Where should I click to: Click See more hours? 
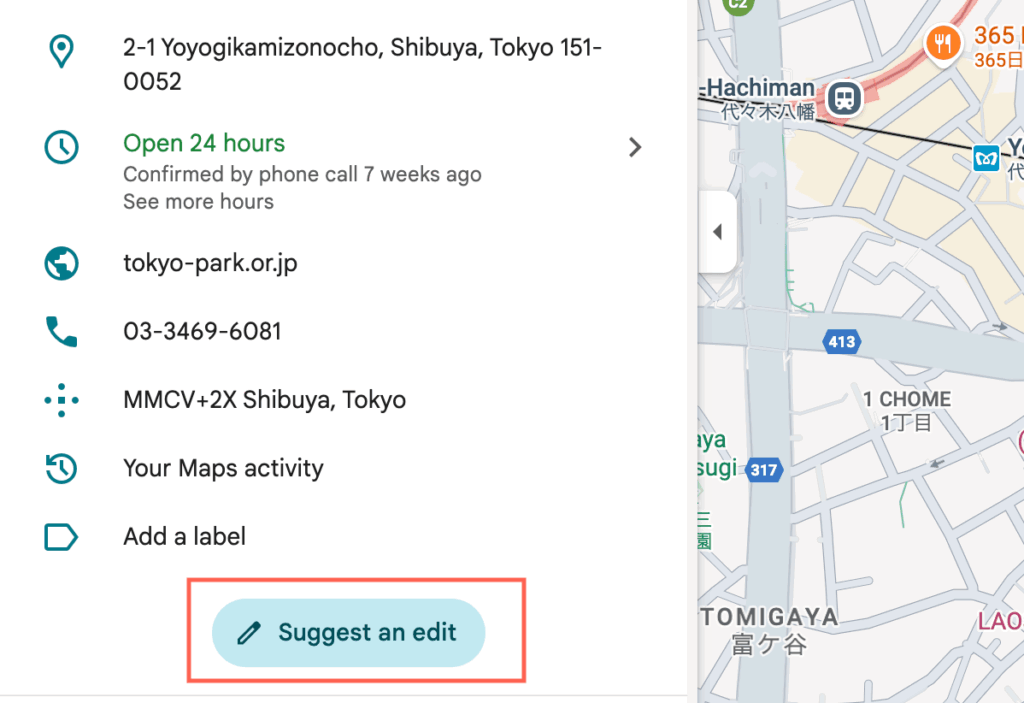198,202
